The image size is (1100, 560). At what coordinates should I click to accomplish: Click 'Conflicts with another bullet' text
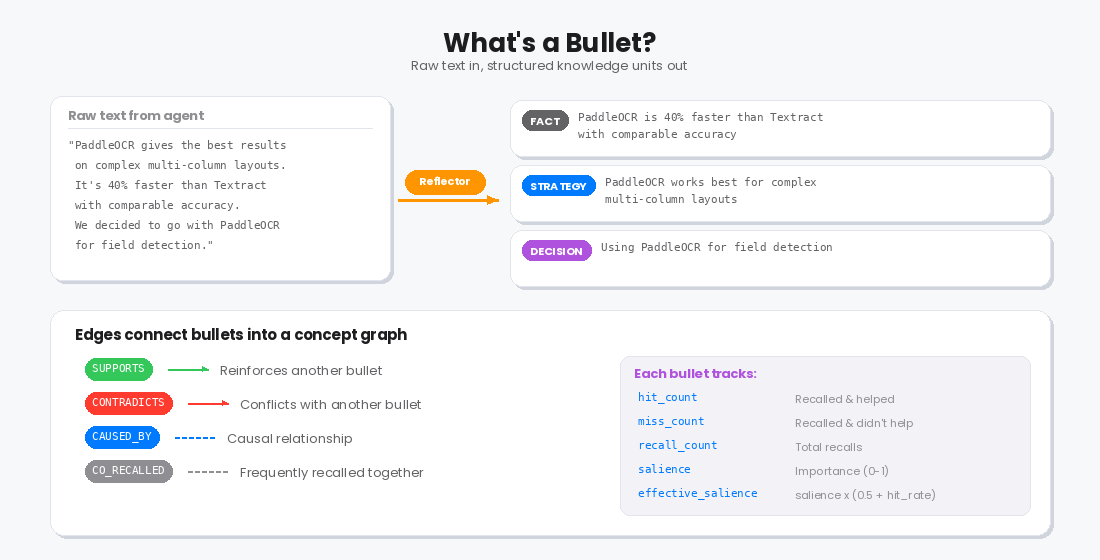click(x=330, y=405)
